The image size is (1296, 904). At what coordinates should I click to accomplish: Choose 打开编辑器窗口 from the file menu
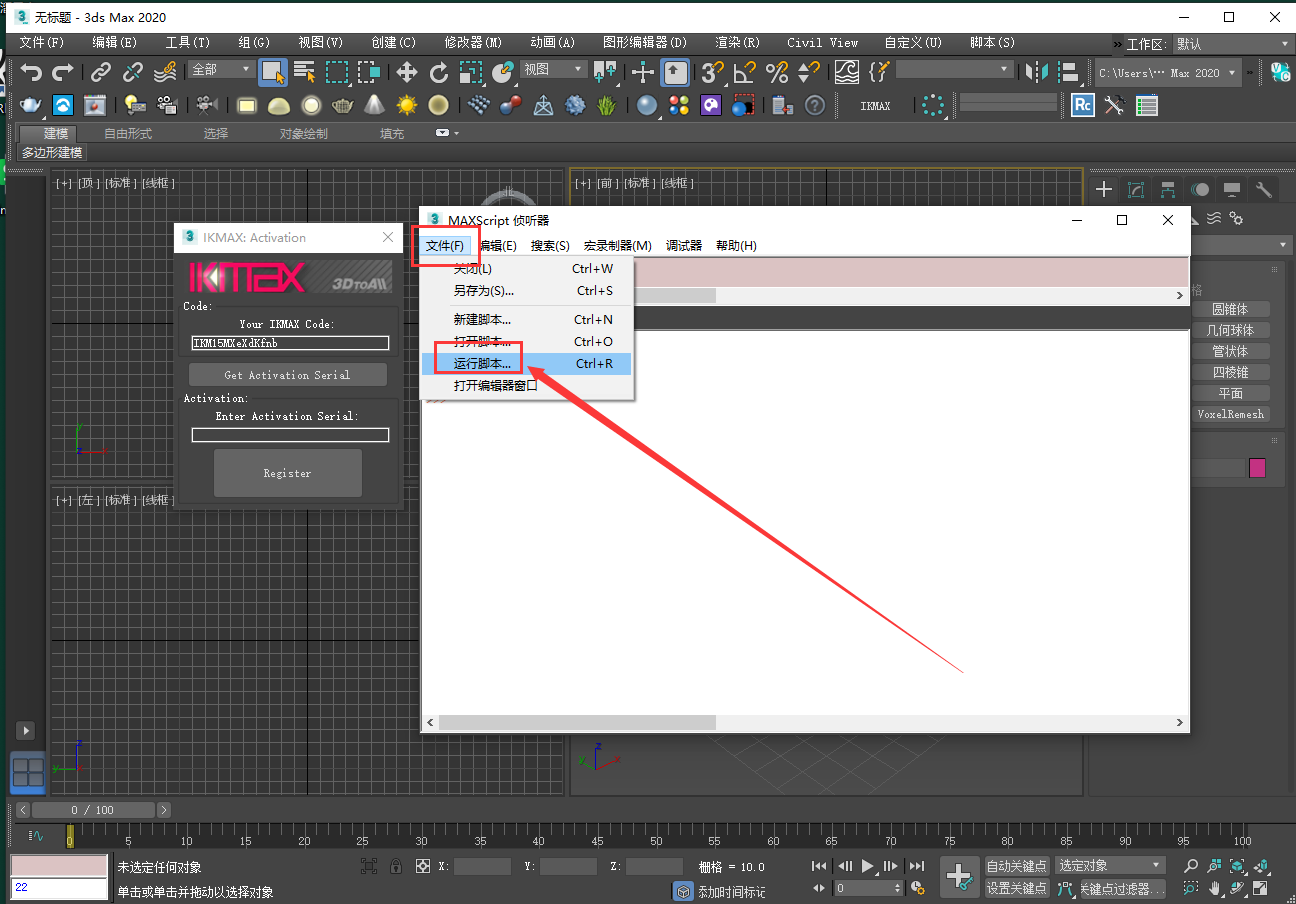click(526, 385)
